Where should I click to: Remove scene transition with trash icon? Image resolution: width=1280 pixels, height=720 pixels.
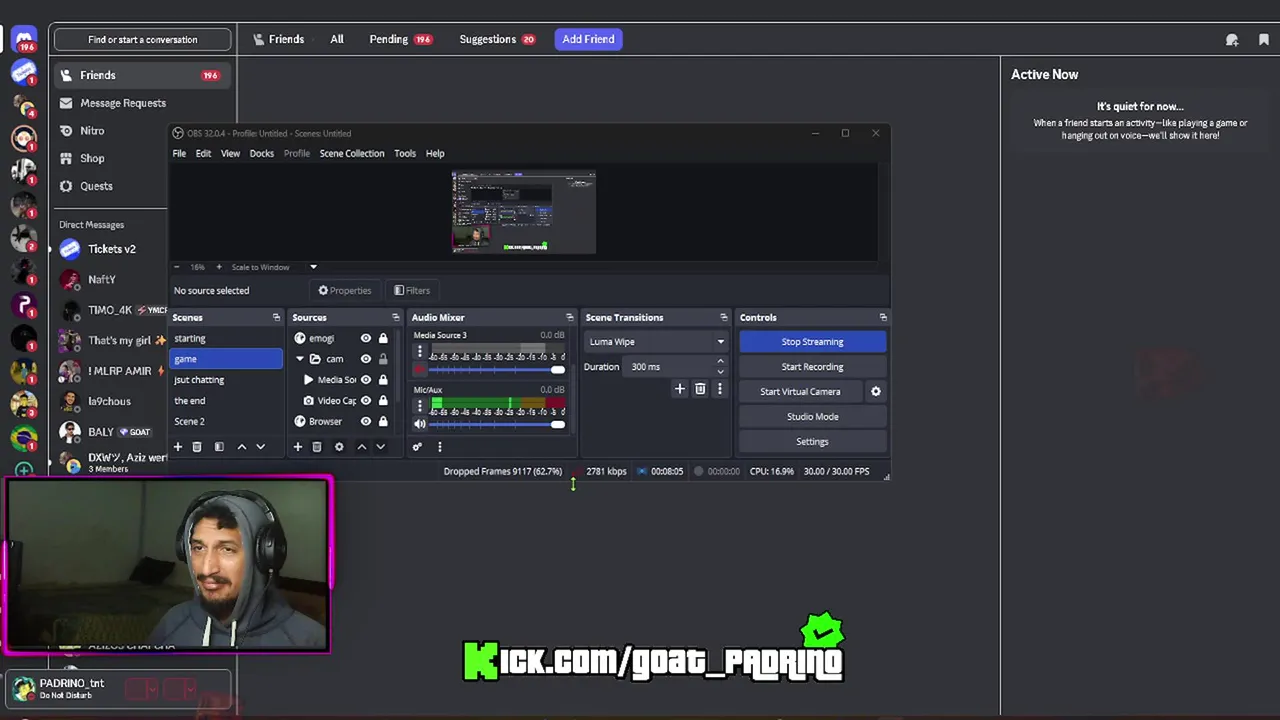(x=700, y=389)
